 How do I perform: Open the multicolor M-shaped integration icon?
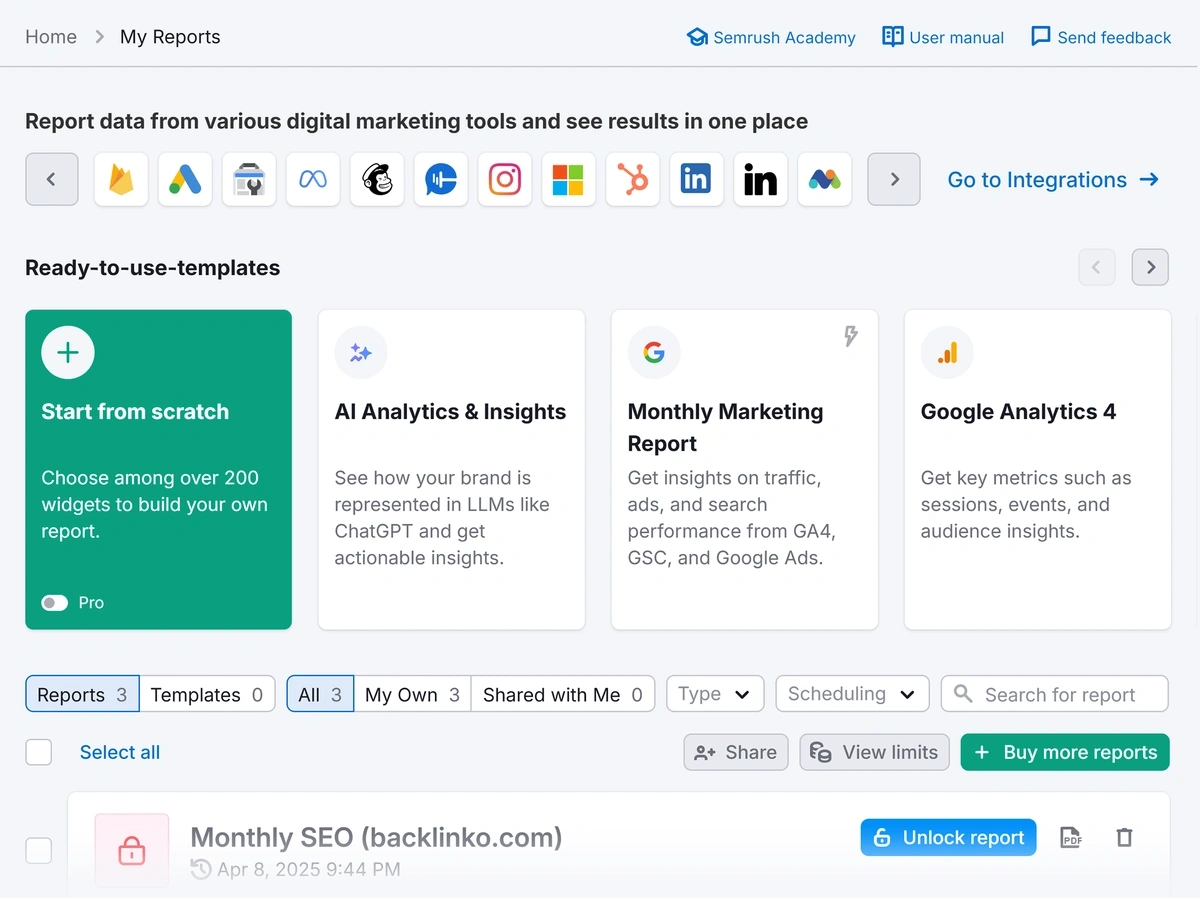tap(825, 180)
